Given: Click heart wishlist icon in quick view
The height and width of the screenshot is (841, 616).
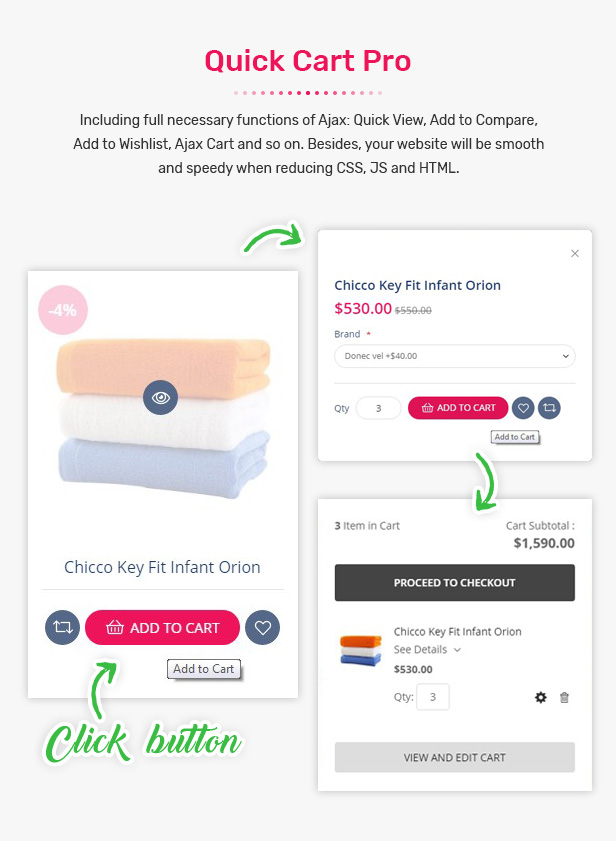Looking at the screenshot, I should 523,408.
